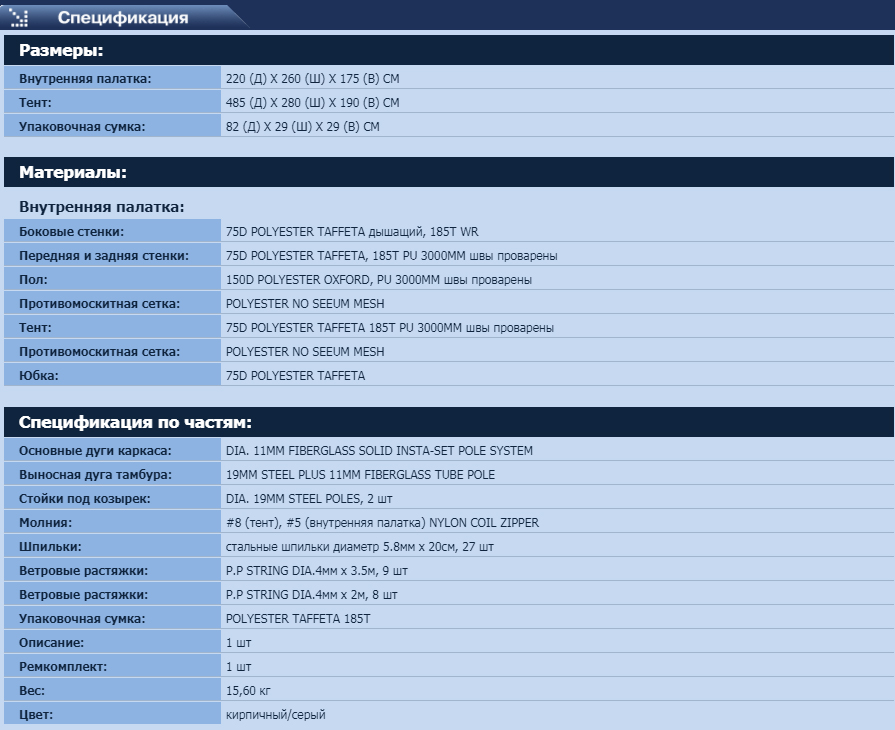Click the NYLON COIL ZIPPER value

(x=484, y=523)
